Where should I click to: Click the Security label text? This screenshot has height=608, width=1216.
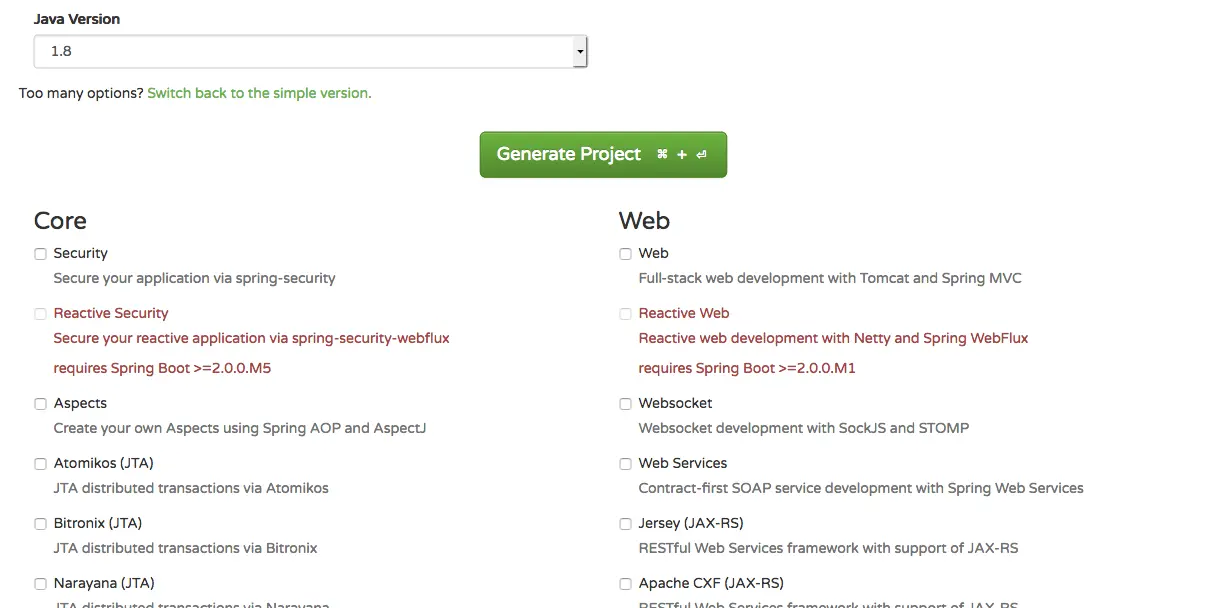coord(80,253)
